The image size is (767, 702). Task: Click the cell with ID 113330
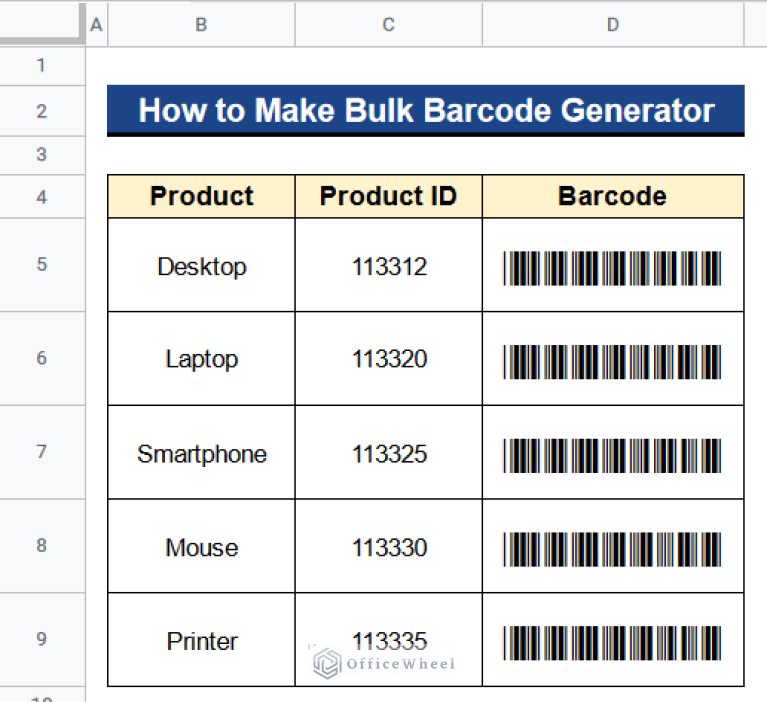click(x=388, y=548)
